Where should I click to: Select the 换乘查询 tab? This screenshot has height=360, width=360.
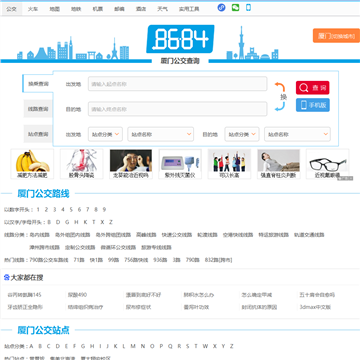coord(38,83)
